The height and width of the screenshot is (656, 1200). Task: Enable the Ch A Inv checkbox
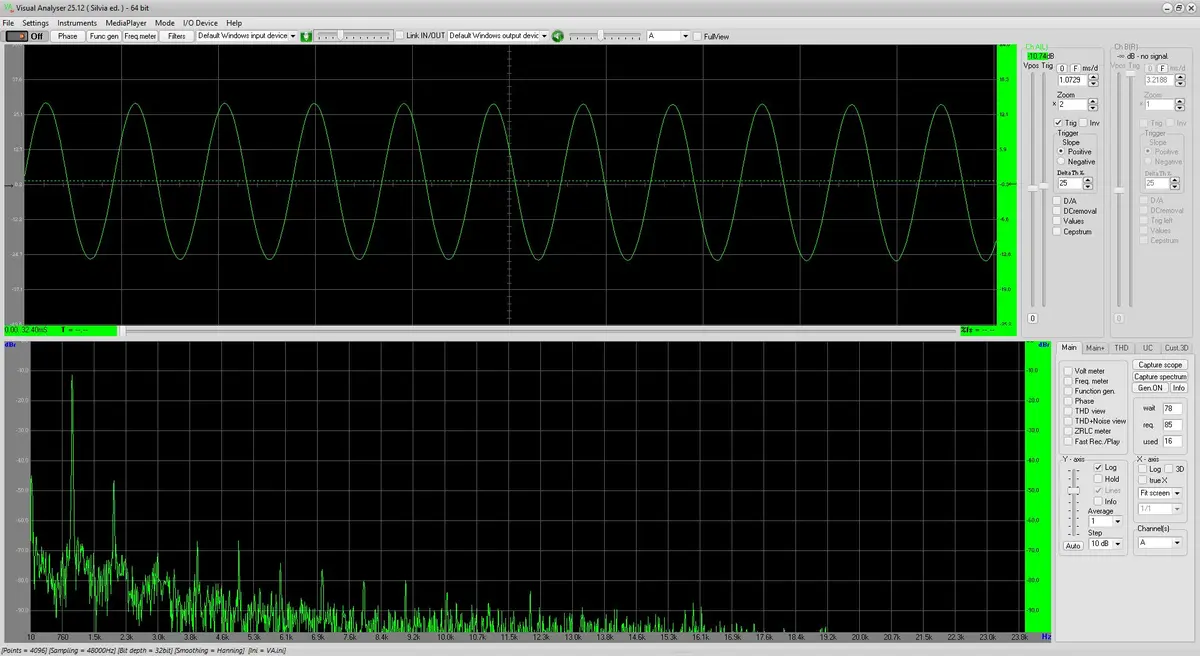(1083, 122)
